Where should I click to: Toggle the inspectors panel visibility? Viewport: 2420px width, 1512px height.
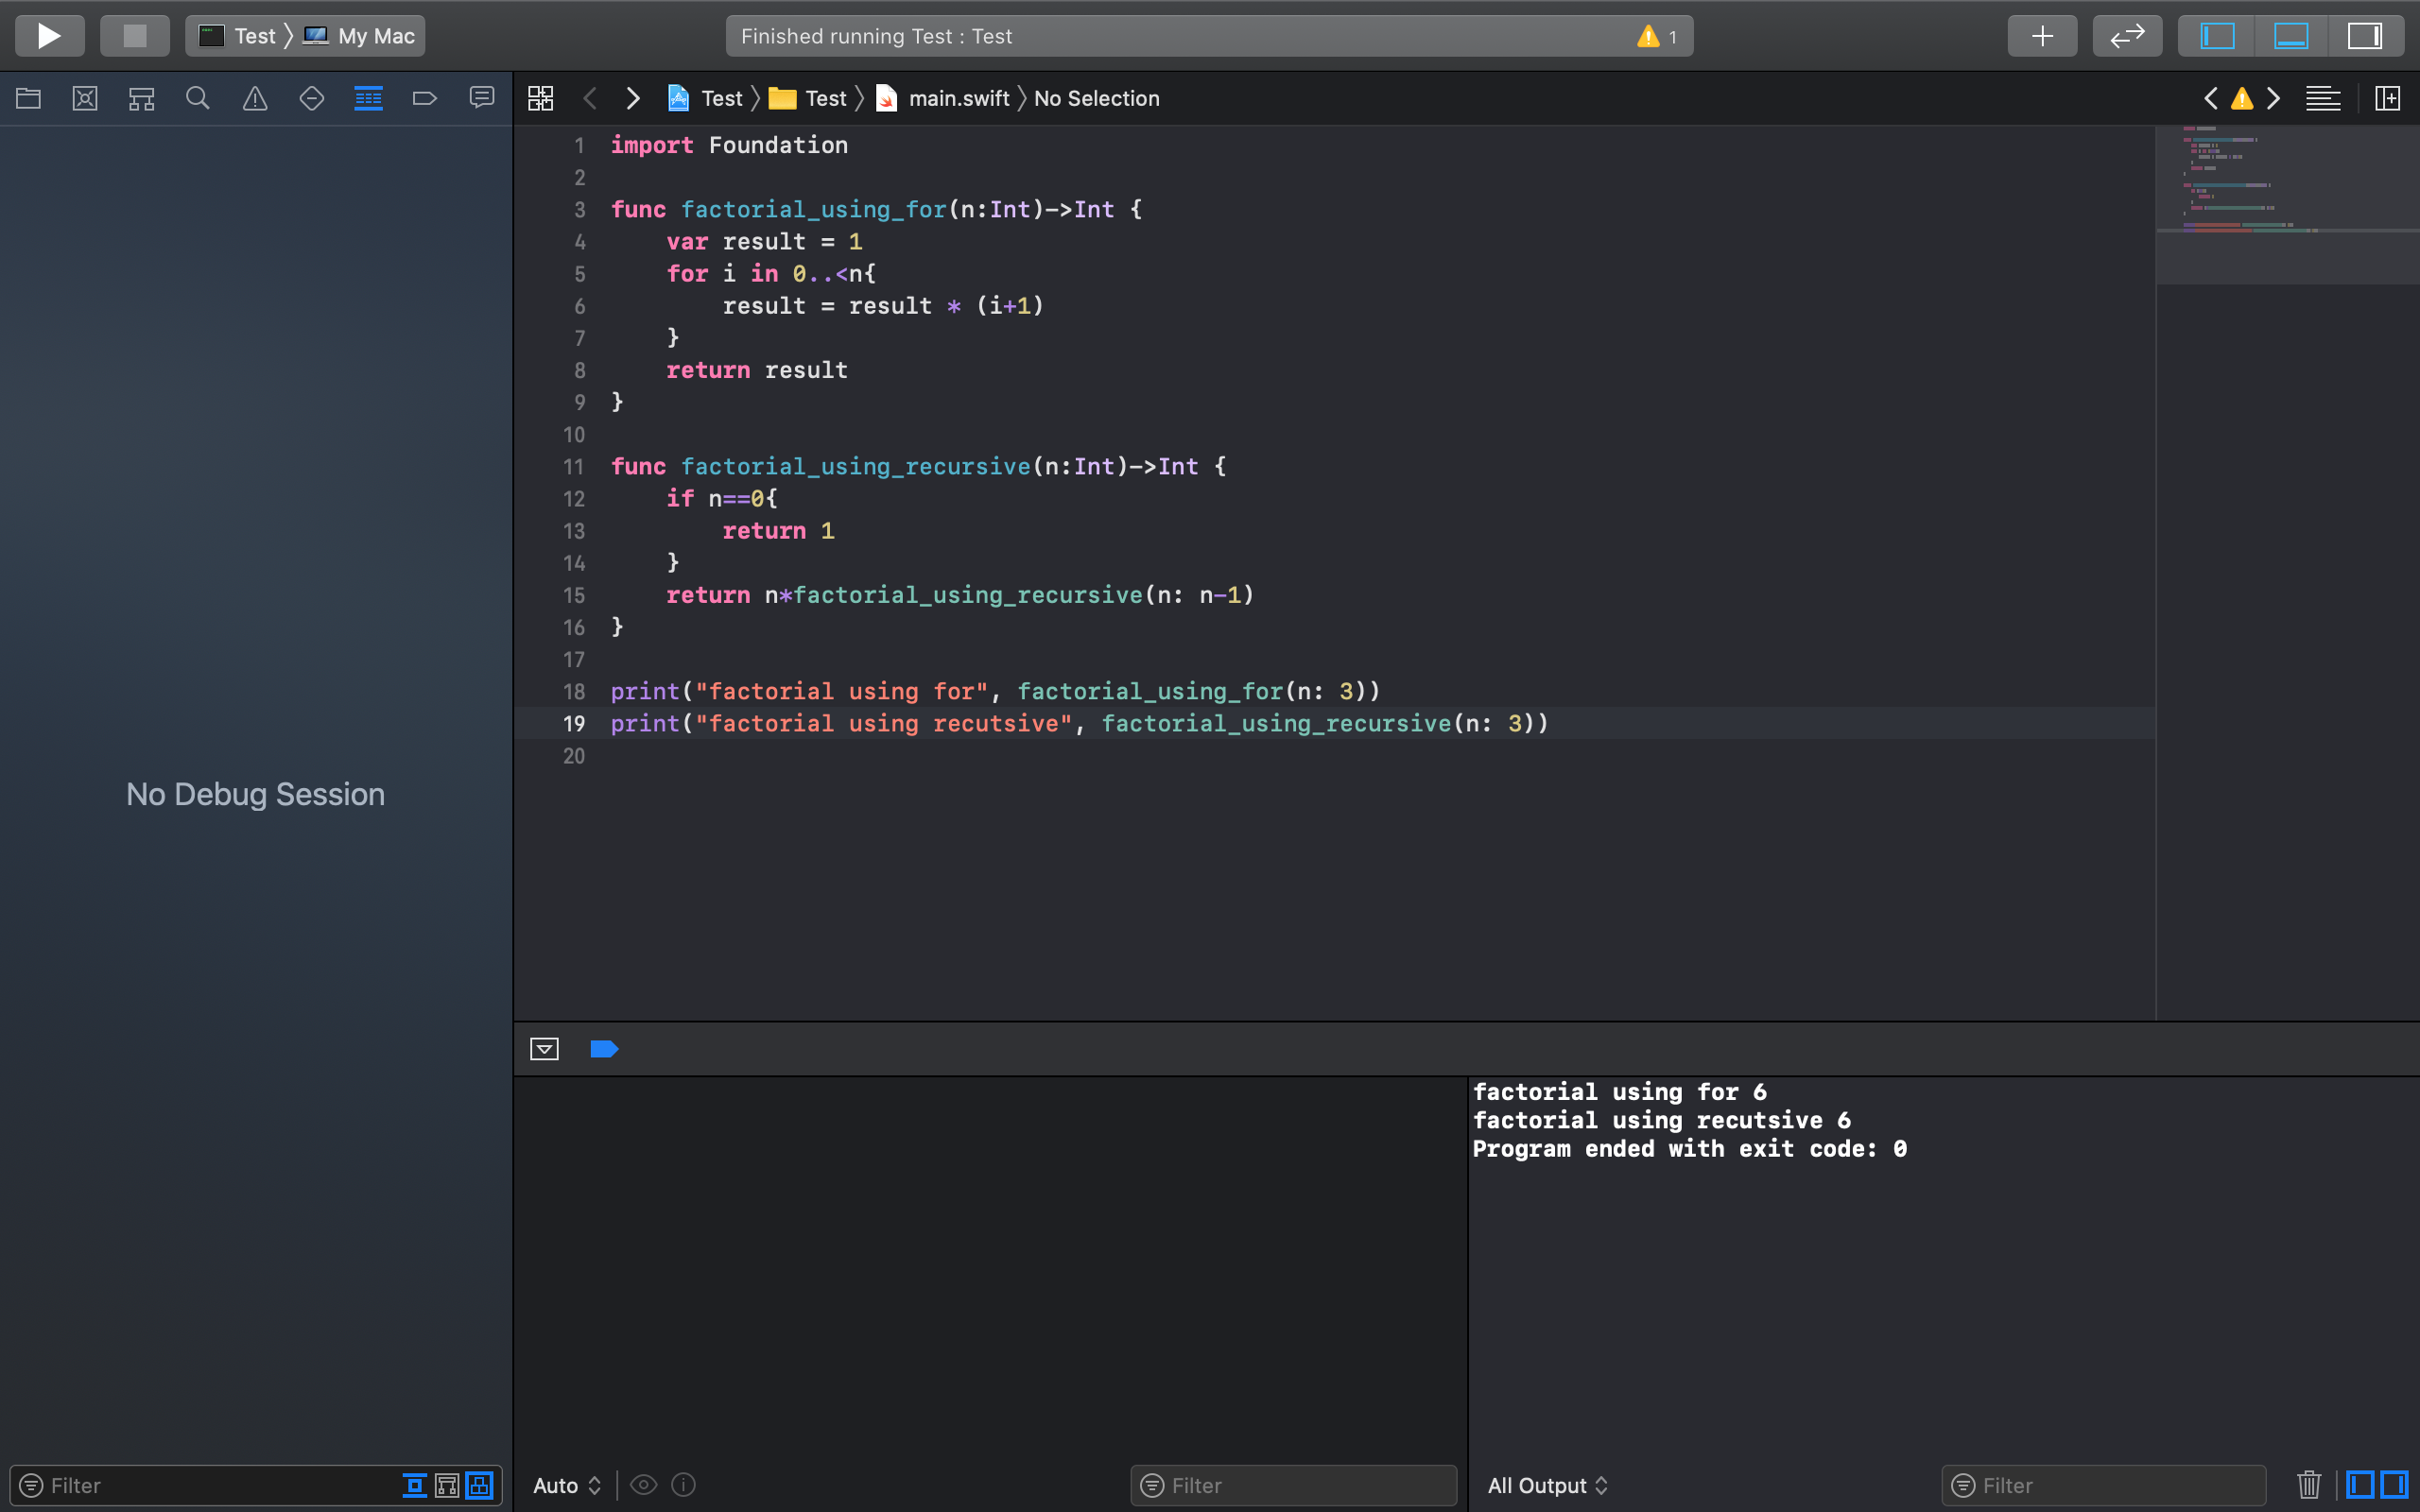2365,36
